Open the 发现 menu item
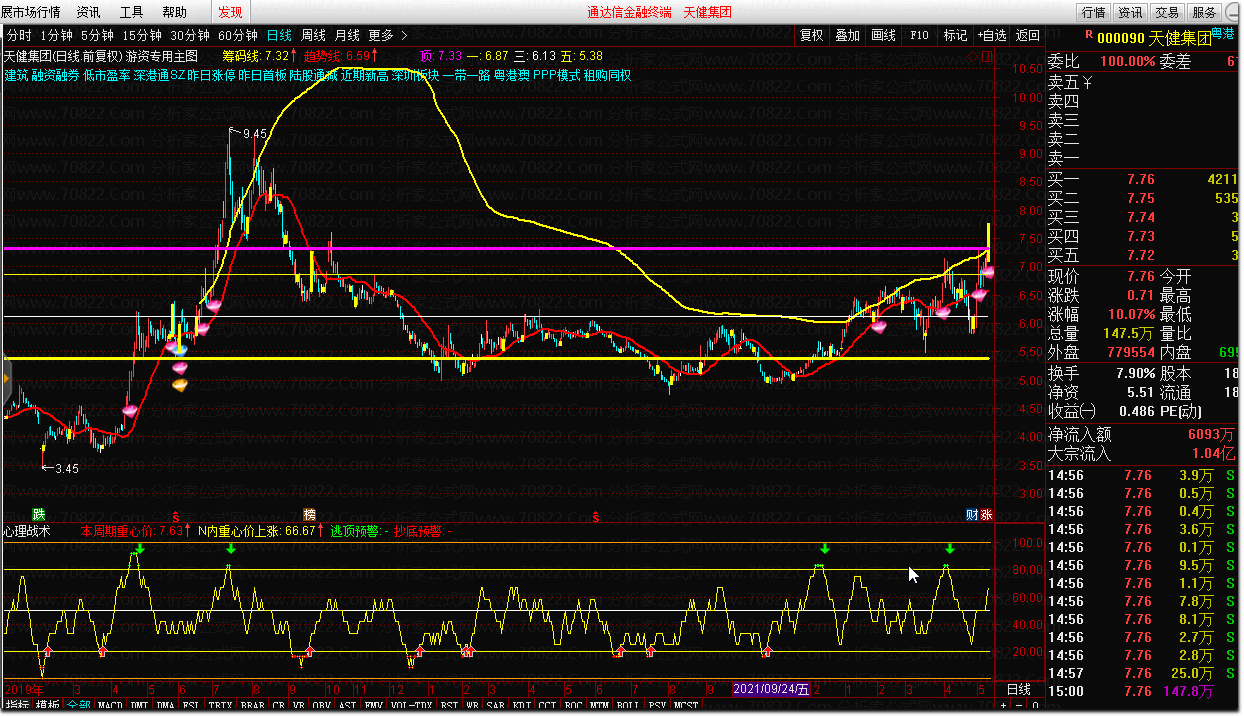Viewport: 1244px width, 716px height. [230, 12]
